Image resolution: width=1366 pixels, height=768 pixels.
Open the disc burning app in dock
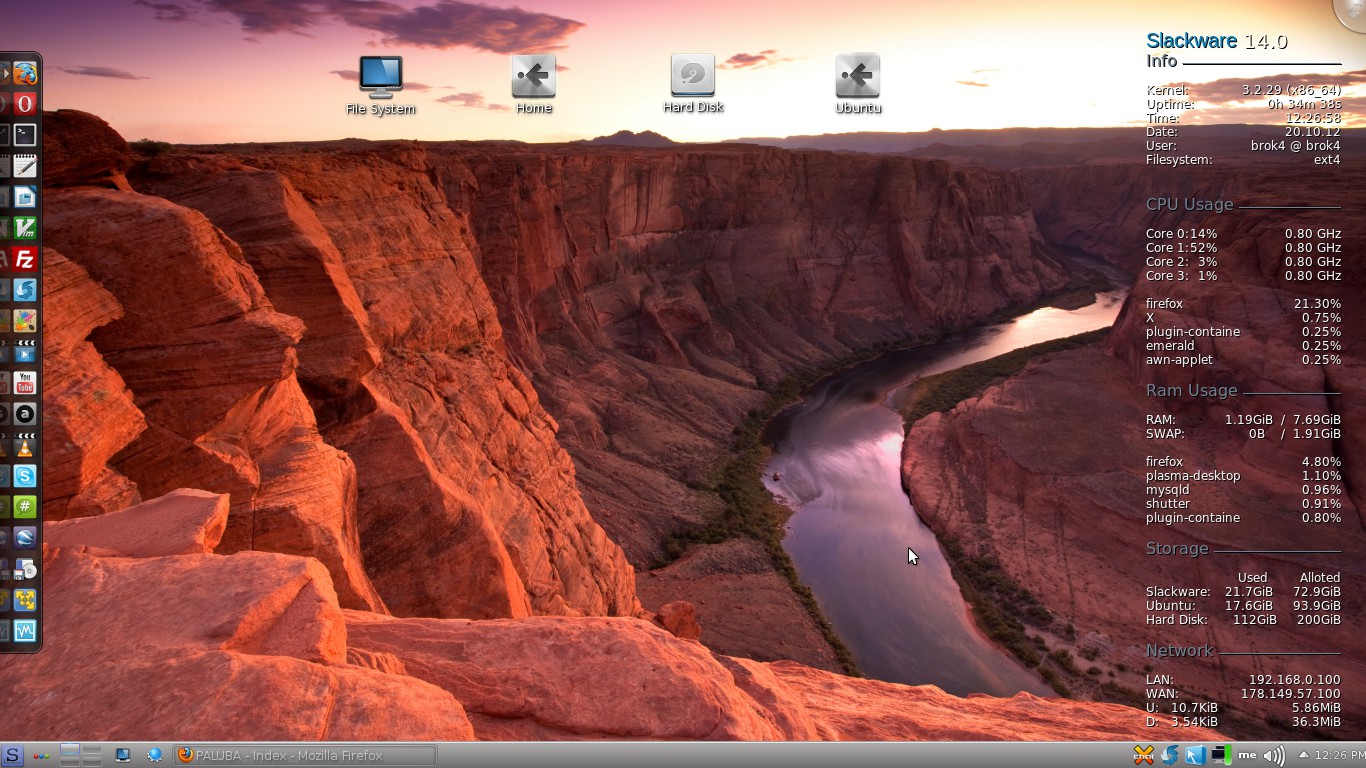[x=25, y=569]
